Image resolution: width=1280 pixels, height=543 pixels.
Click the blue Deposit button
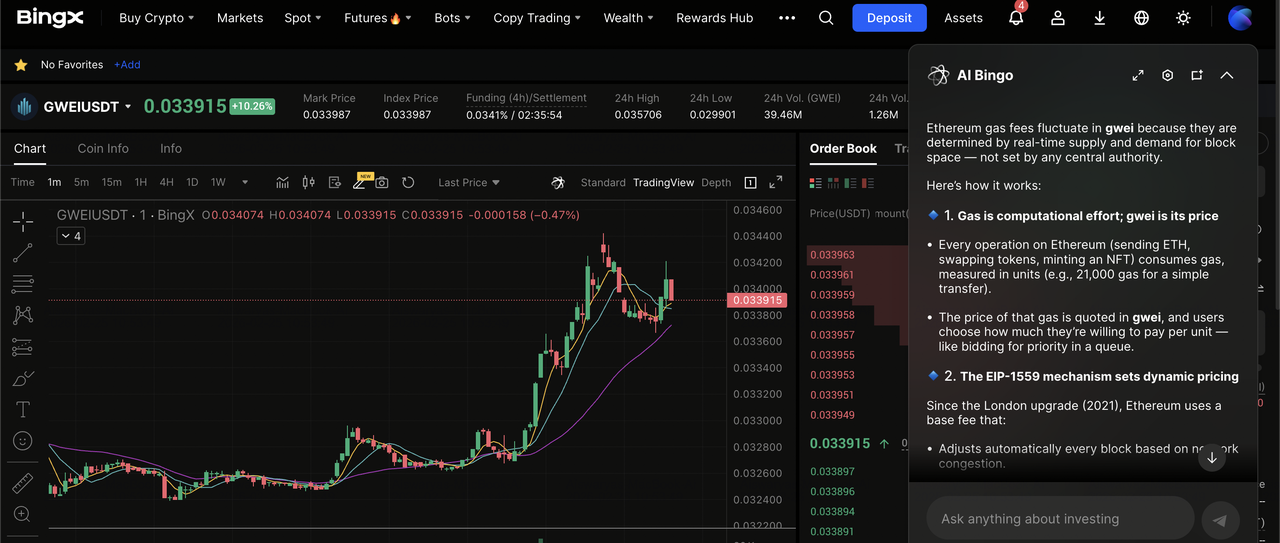pyautogui.click(x=889, y=18)
